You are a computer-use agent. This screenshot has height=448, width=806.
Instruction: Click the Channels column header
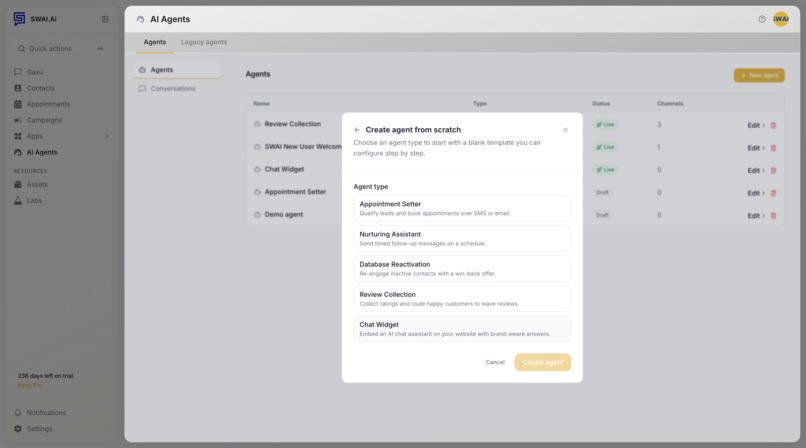pos(670,103)
